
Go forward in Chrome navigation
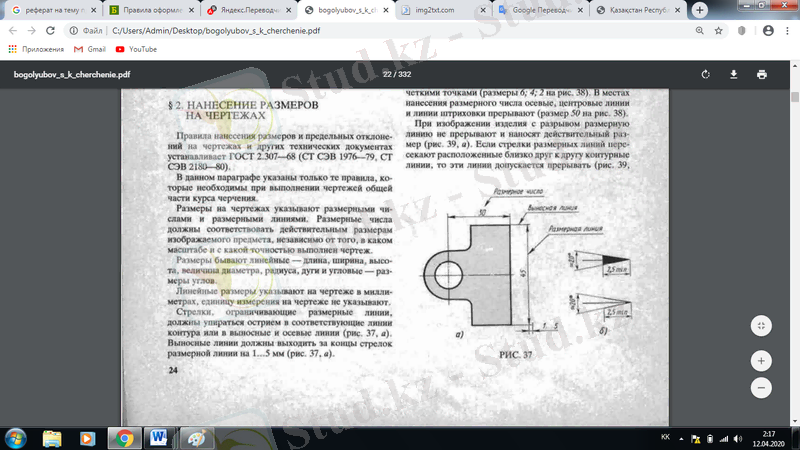tap(32, 31)
